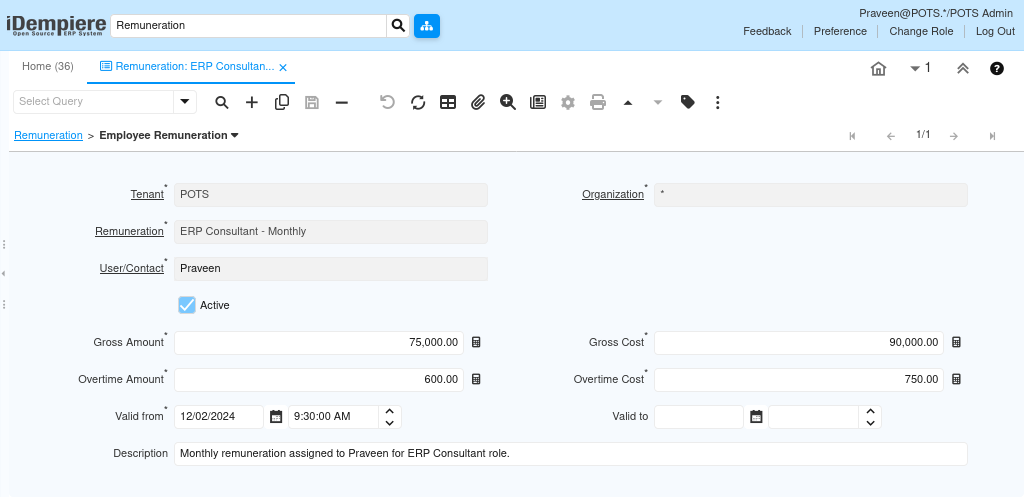
Task: Open the Select Query dropdown arrow
Action: click(x=185, y=102)
